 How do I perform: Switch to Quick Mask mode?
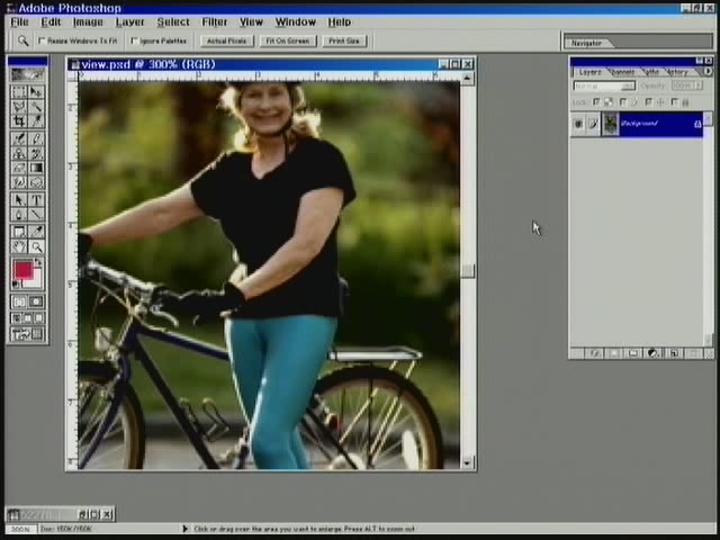click(36, 302)
